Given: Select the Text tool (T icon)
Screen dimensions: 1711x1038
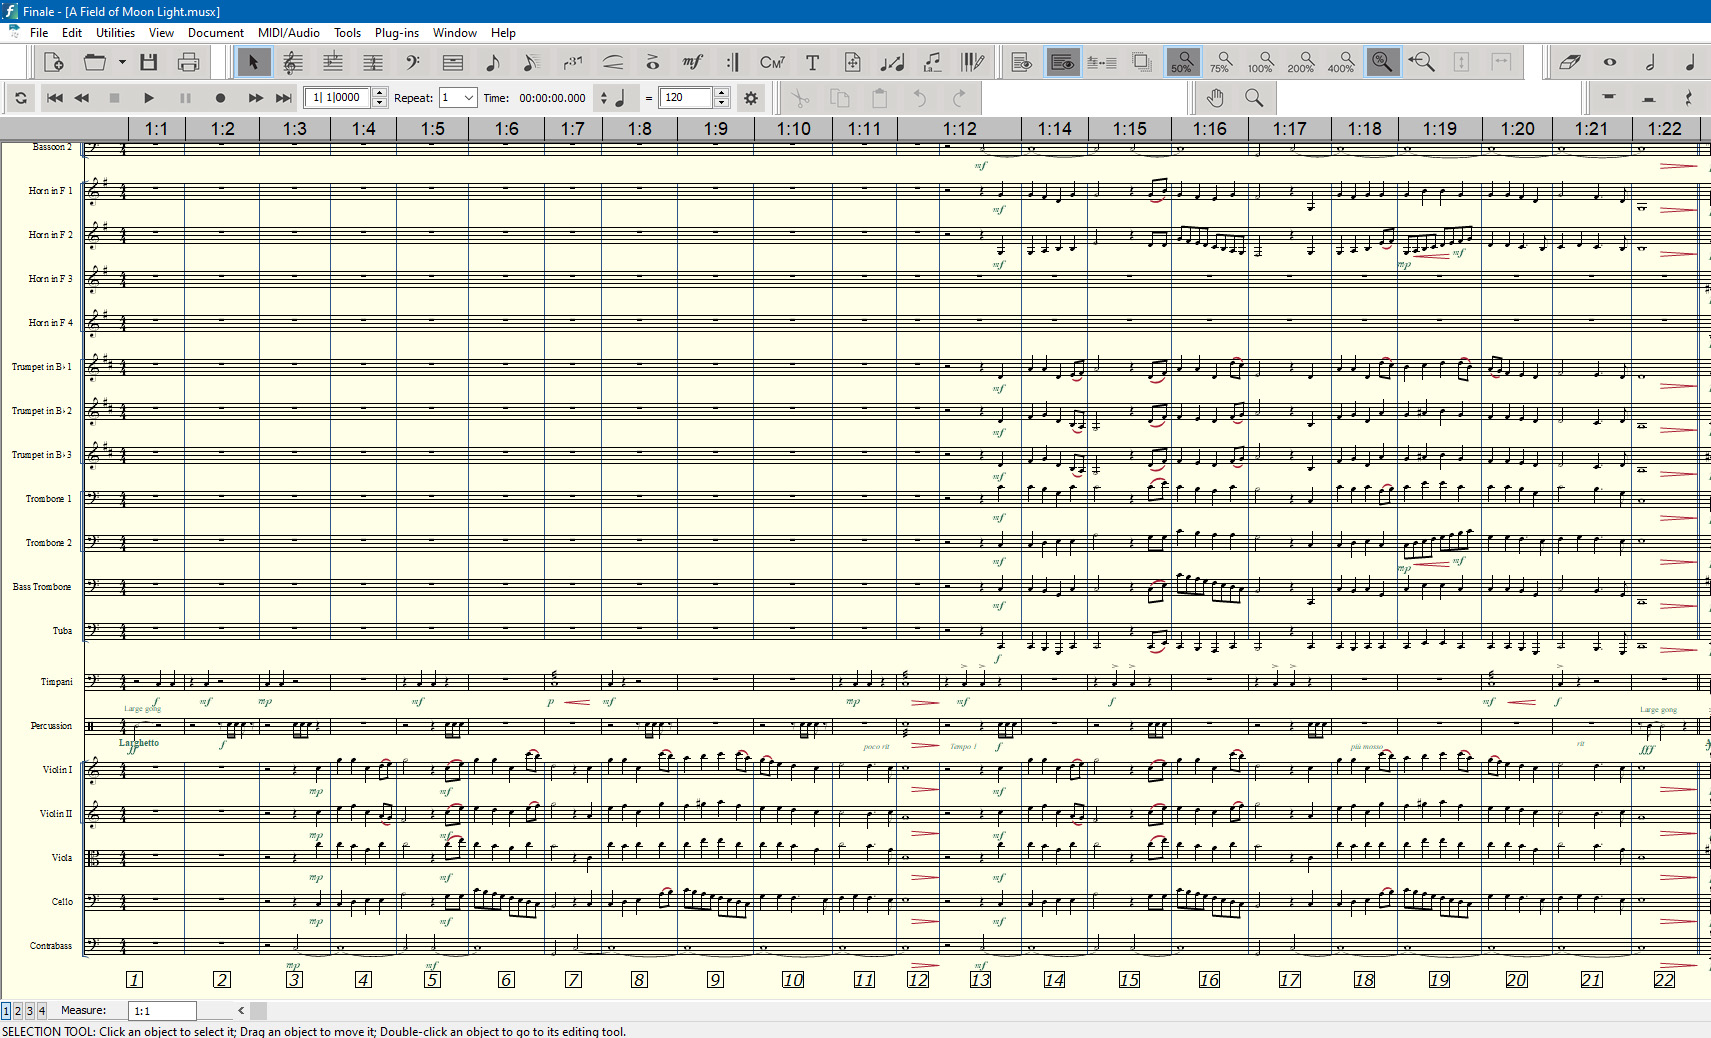Looking at the screenshot, I should coord(812,63).
